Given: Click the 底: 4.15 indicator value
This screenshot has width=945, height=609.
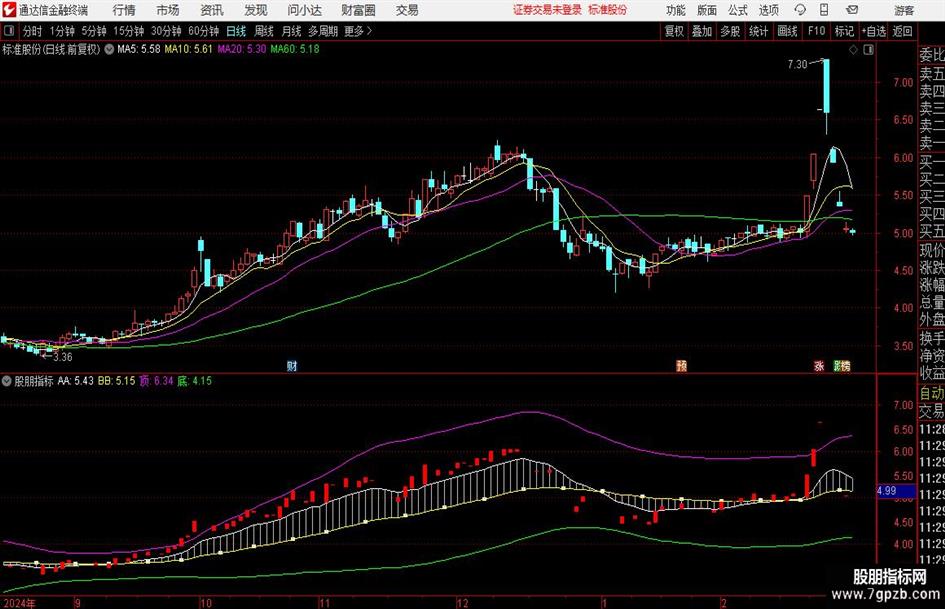Looking at the screenshot, I should (194, 380).
